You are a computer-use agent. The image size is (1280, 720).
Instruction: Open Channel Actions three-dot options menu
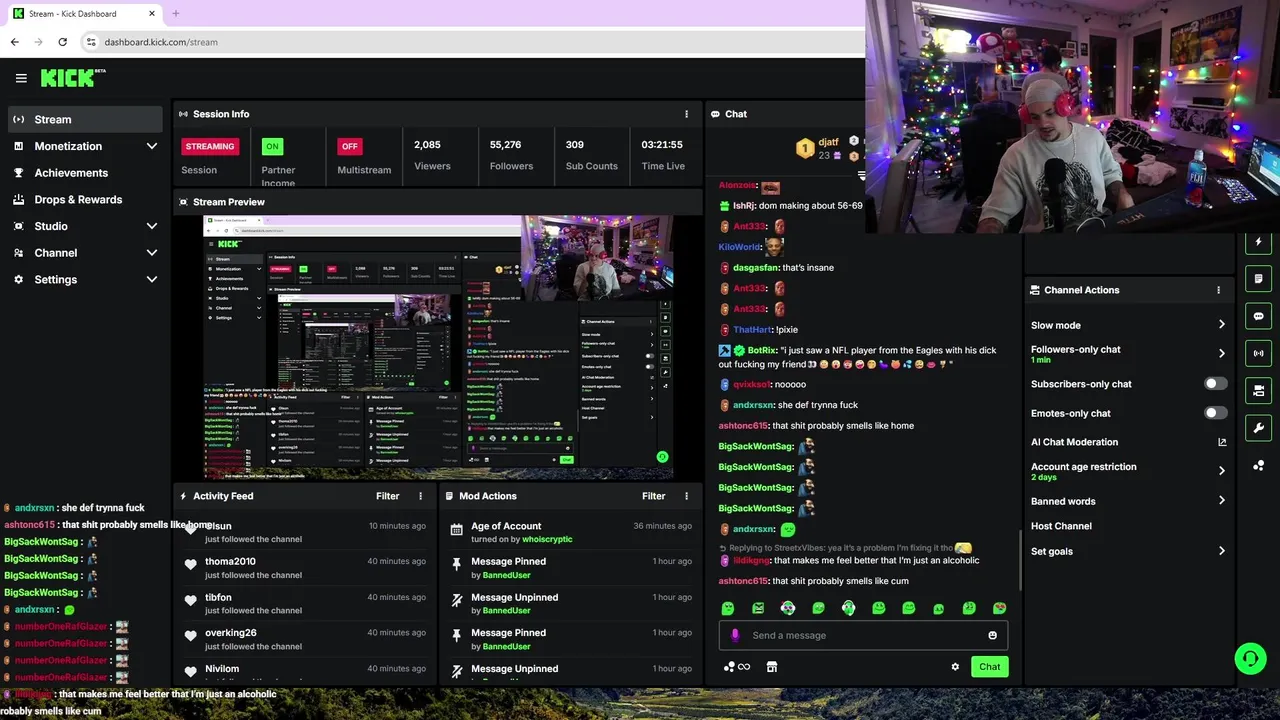1218,290
